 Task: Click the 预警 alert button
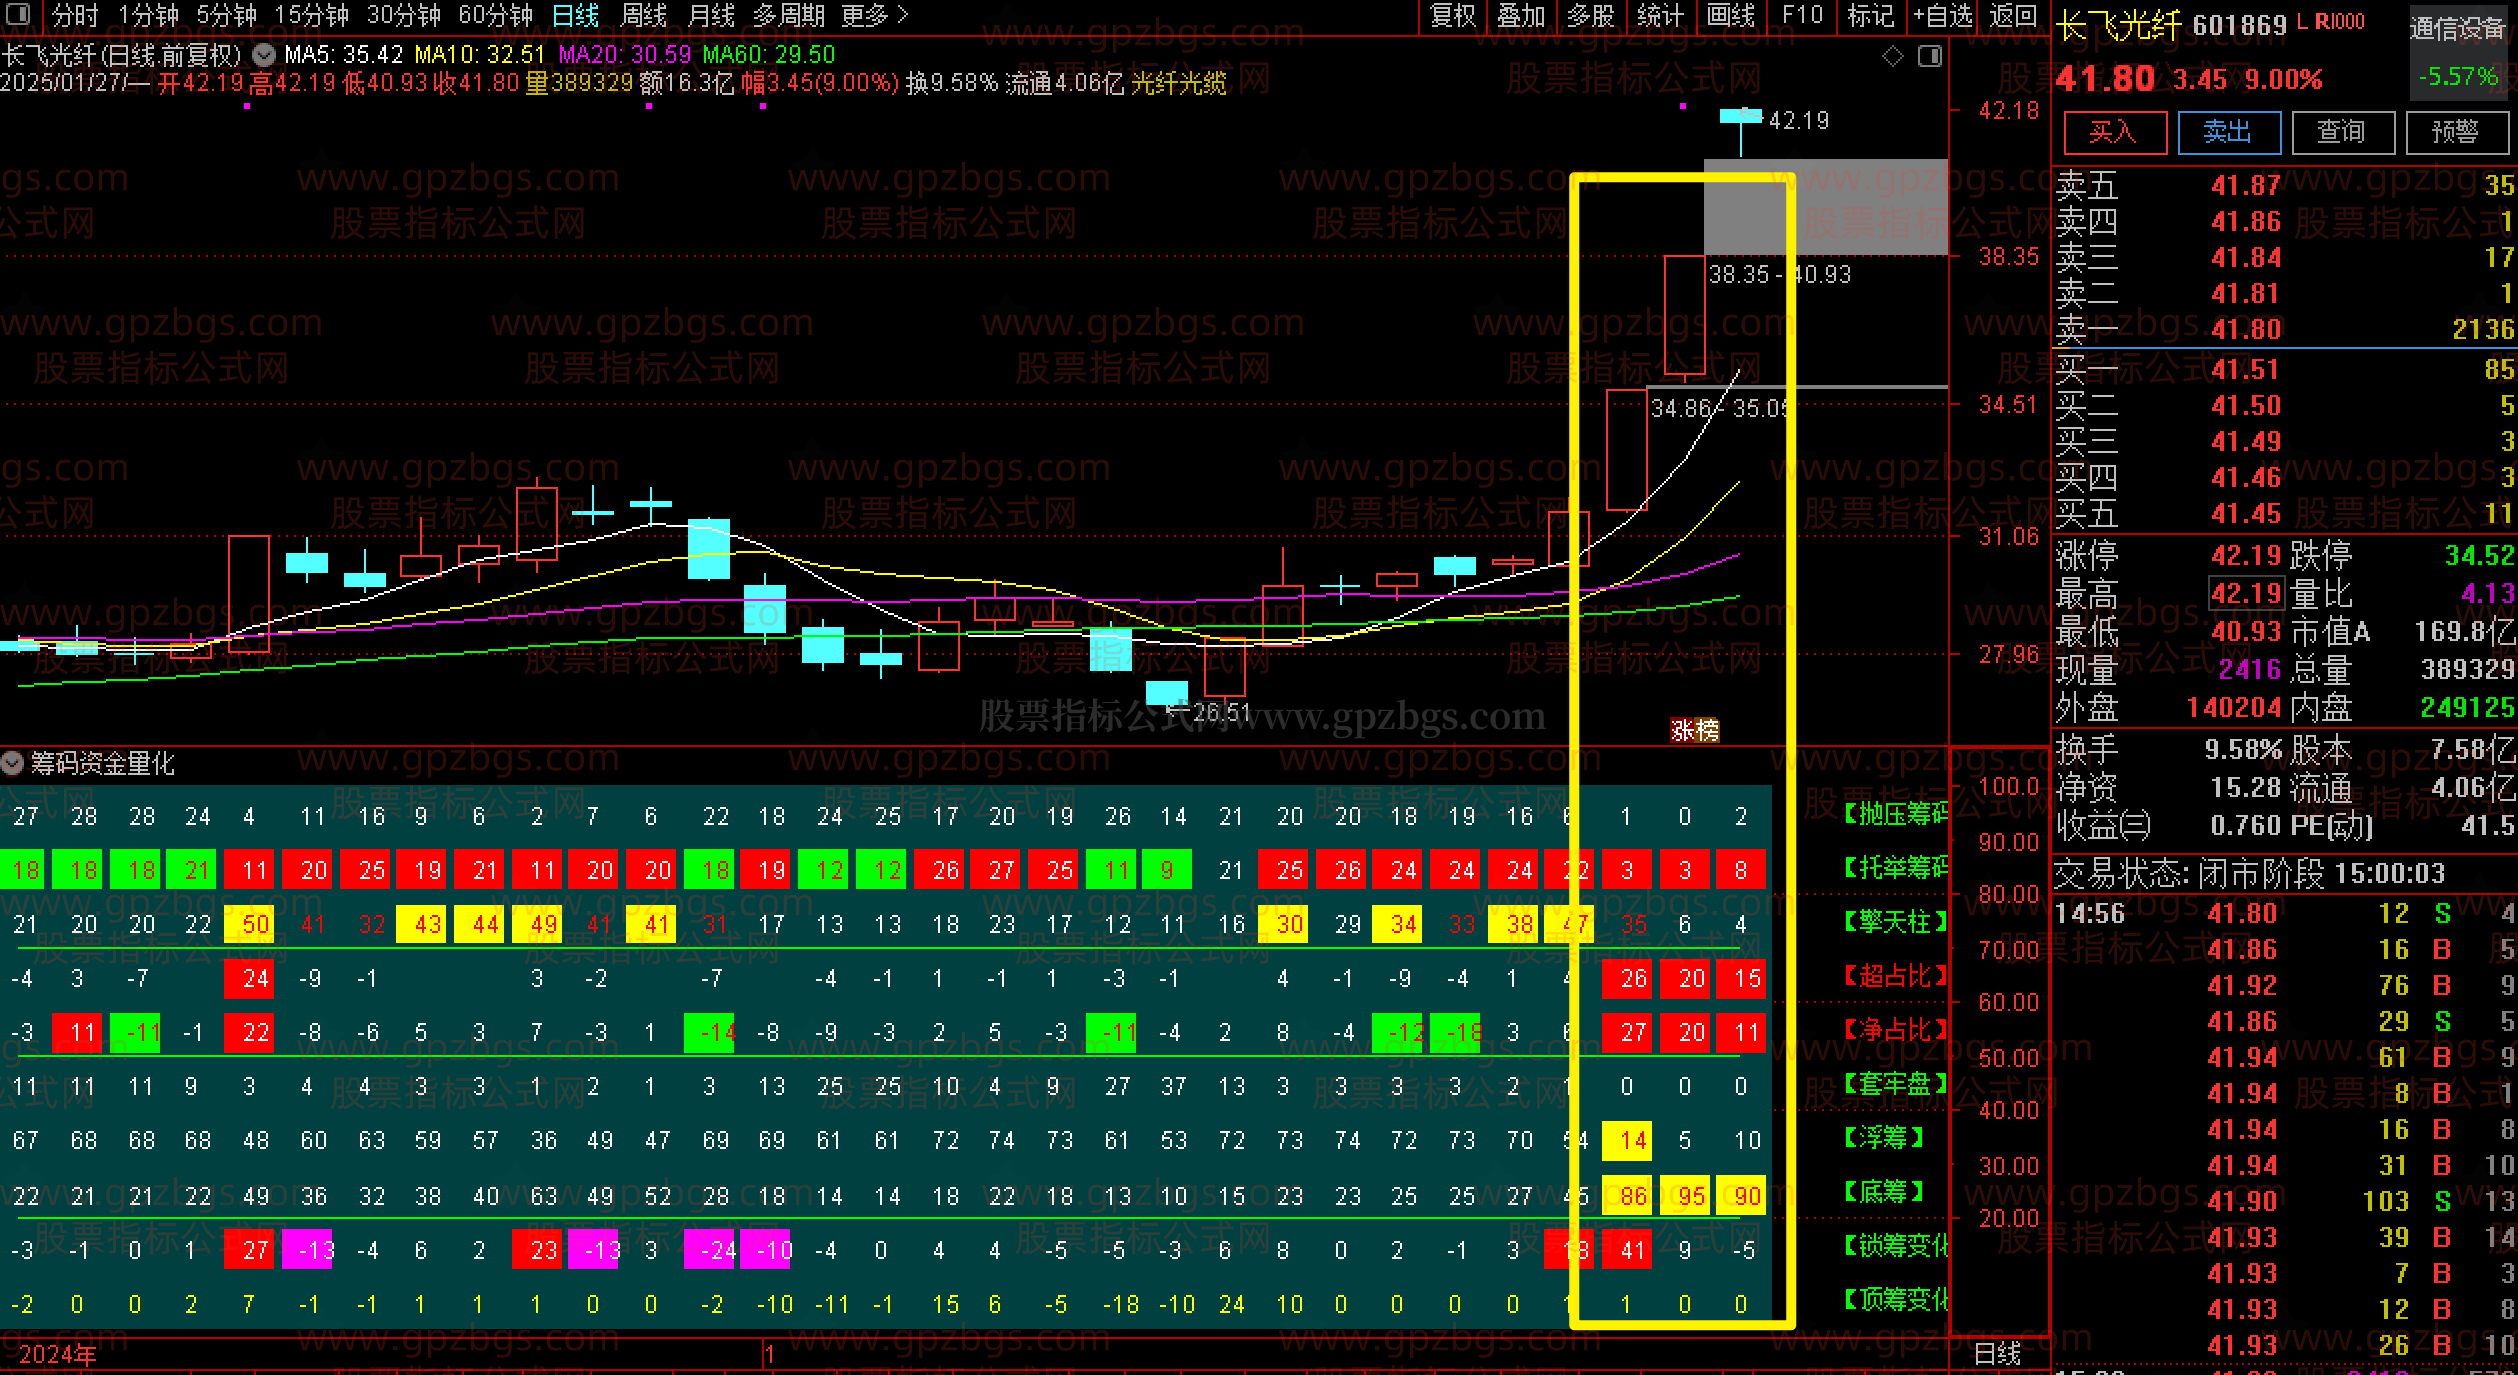(x=2456, y=132)
